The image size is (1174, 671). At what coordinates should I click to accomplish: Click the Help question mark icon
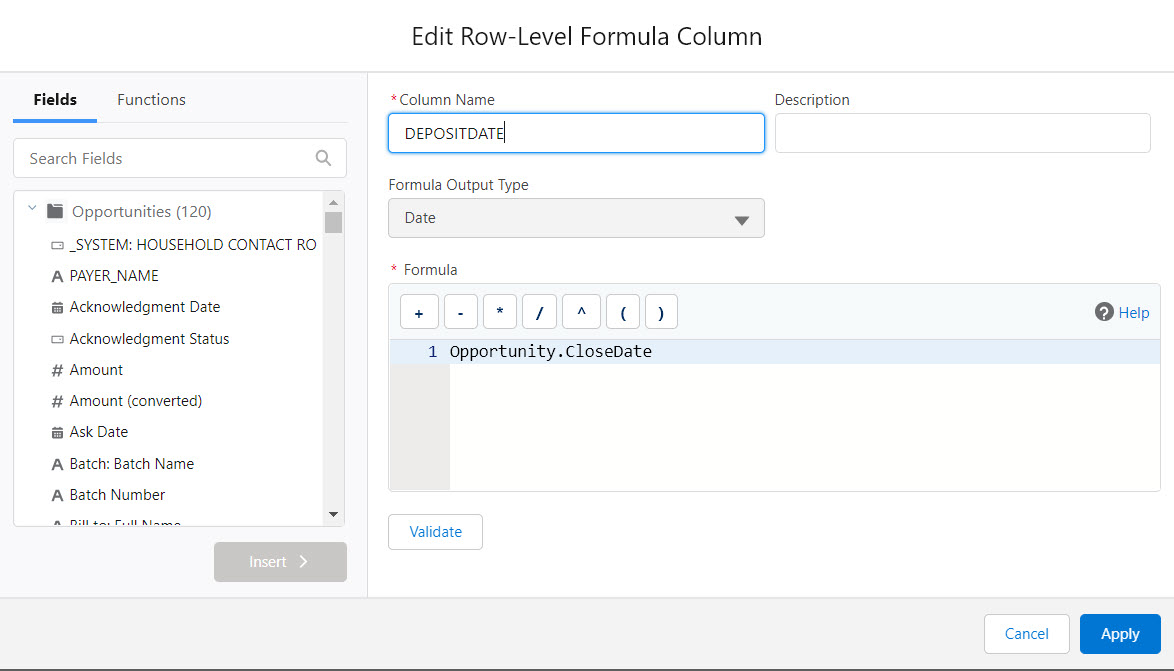1104,312
